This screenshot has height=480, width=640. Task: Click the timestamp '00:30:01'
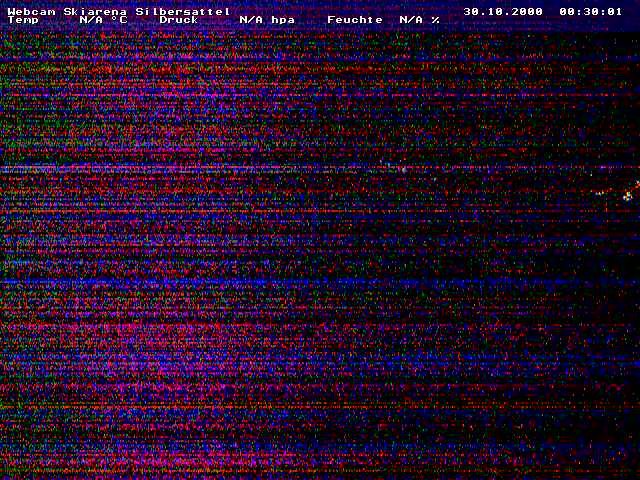point(591,11)
